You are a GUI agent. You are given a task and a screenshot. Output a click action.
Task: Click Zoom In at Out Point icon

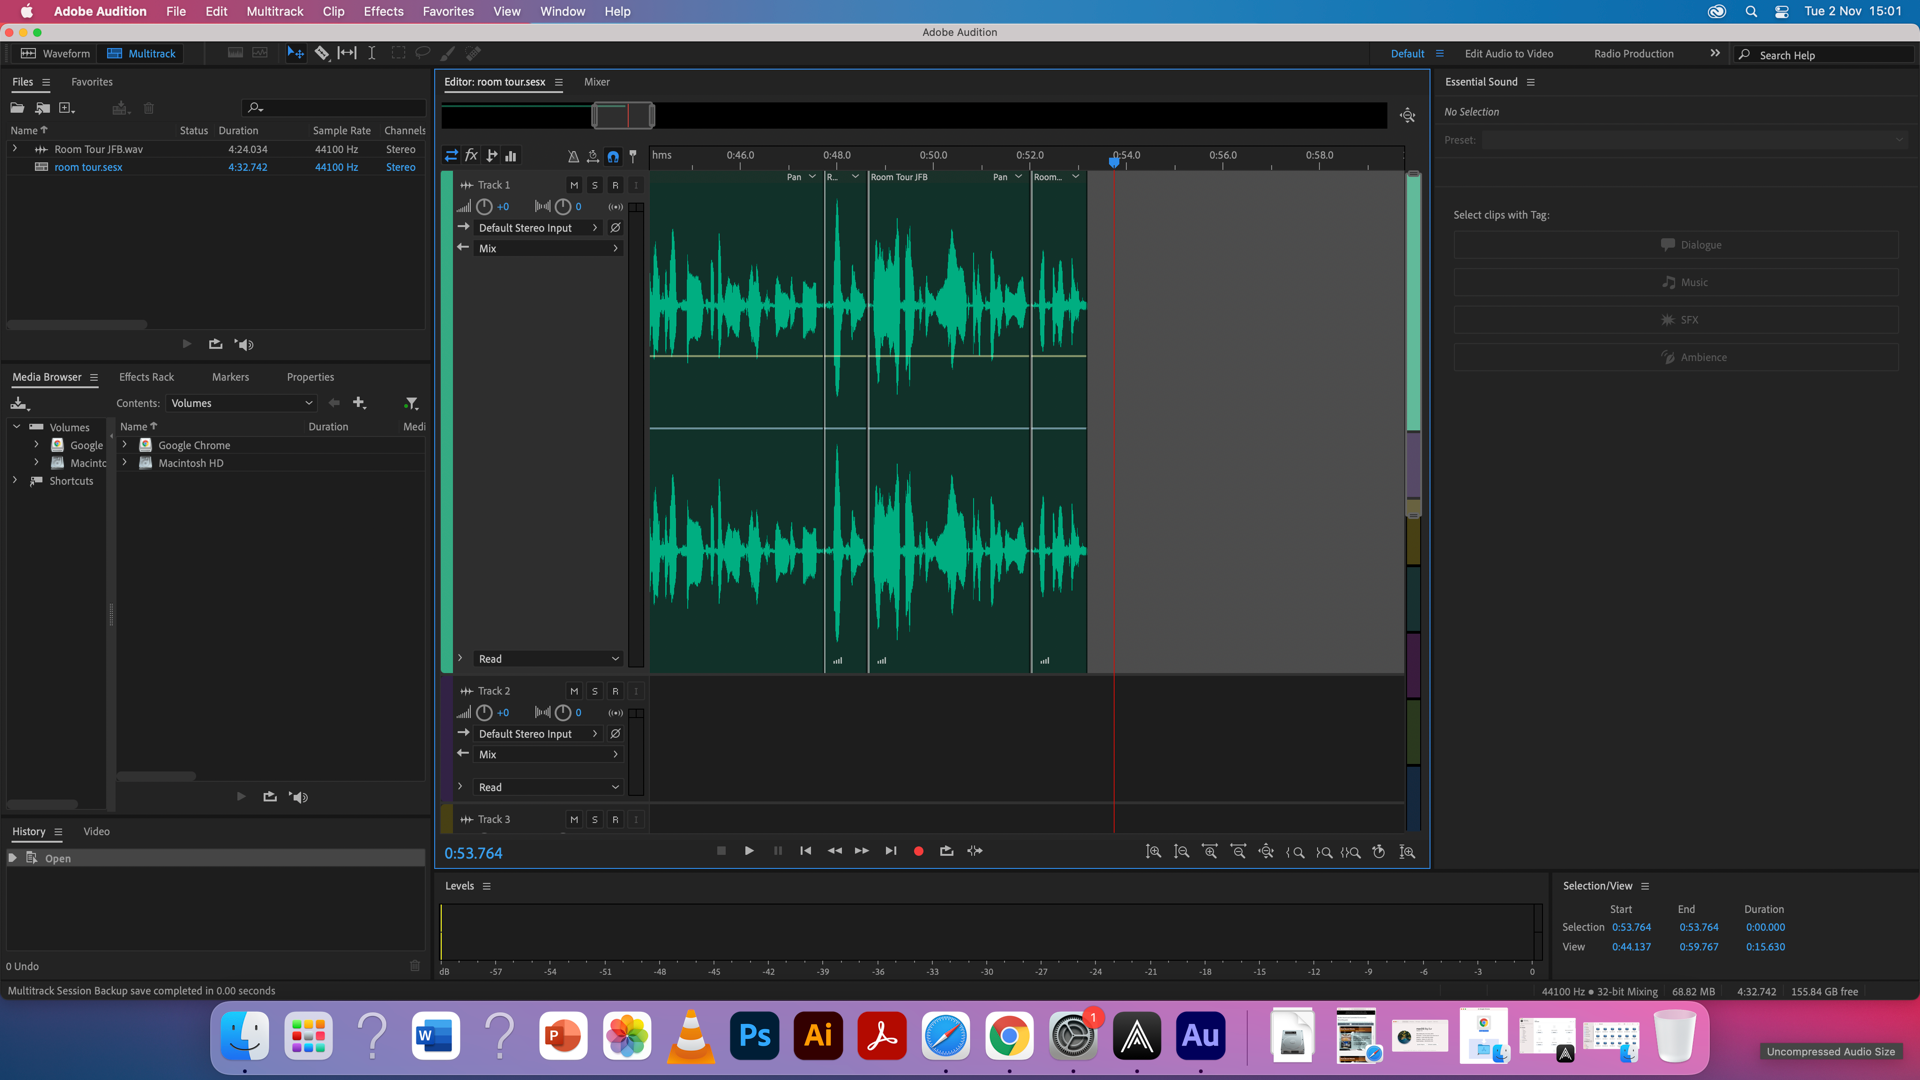(x=1323, y=852)
